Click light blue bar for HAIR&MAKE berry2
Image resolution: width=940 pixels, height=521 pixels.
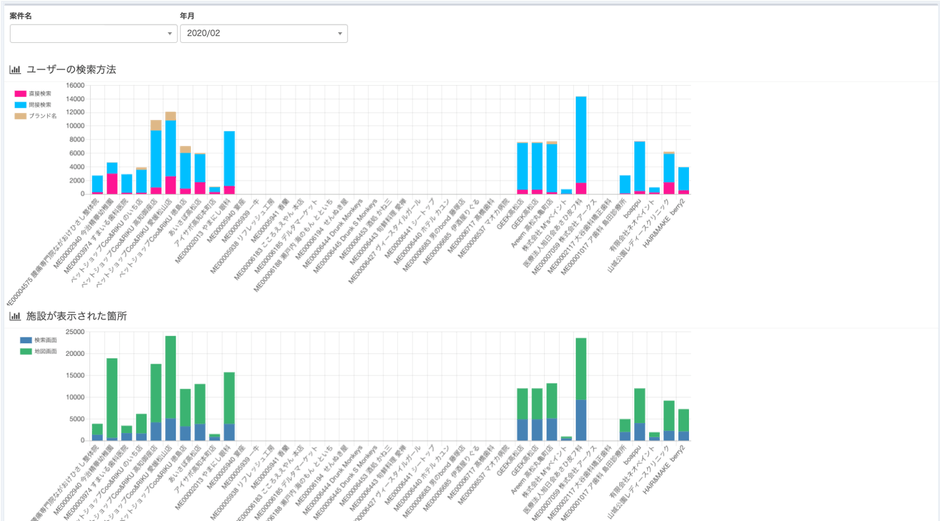[684, 178]
